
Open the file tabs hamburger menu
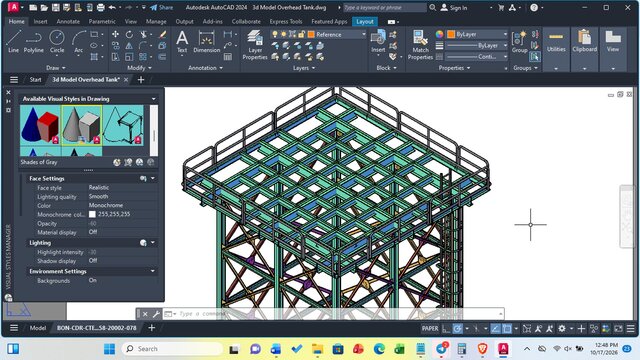coord(14,80)
